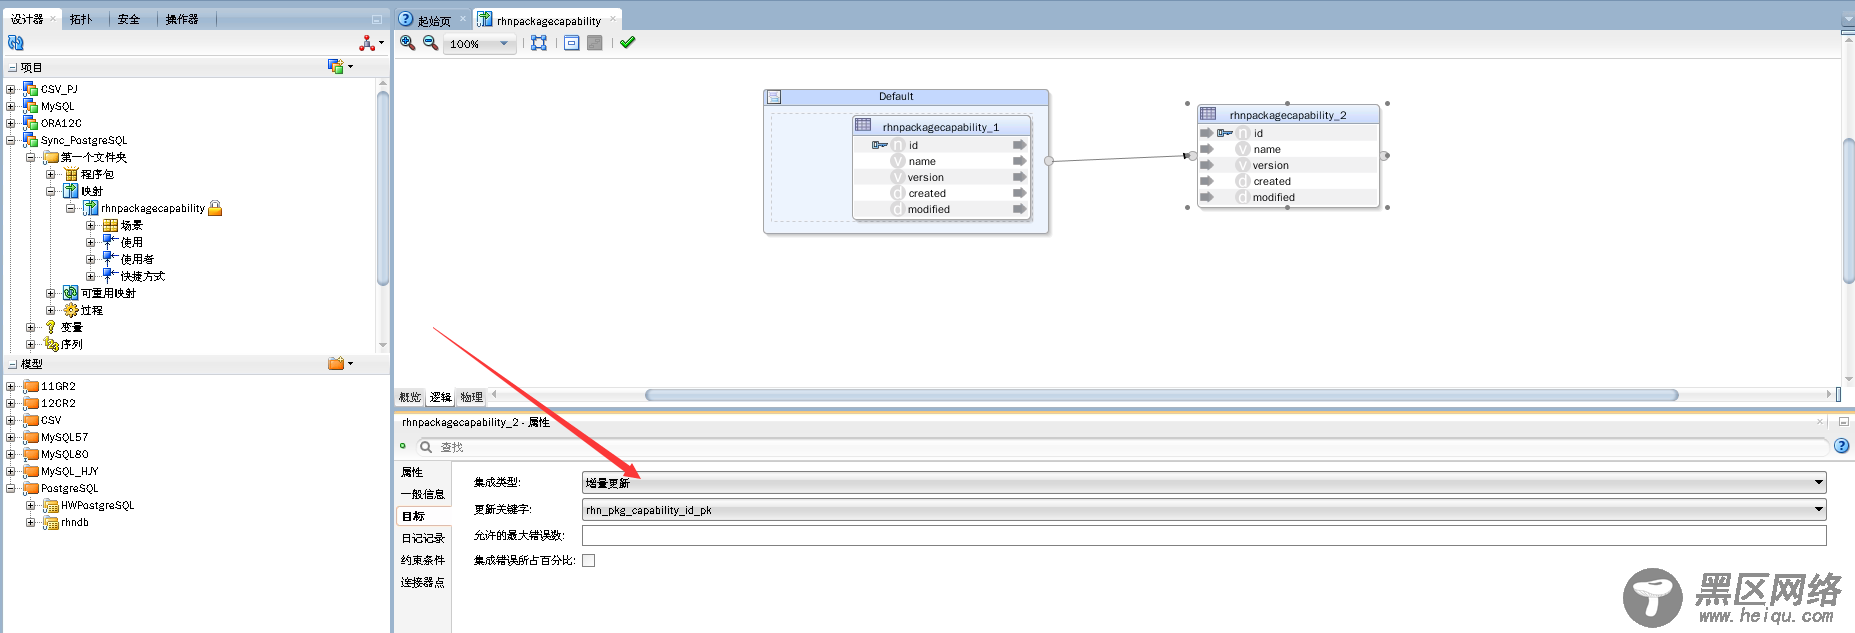Click output connector circle of Default dataset
The height and width of the screenshot is (633, 1855).
1049,160
